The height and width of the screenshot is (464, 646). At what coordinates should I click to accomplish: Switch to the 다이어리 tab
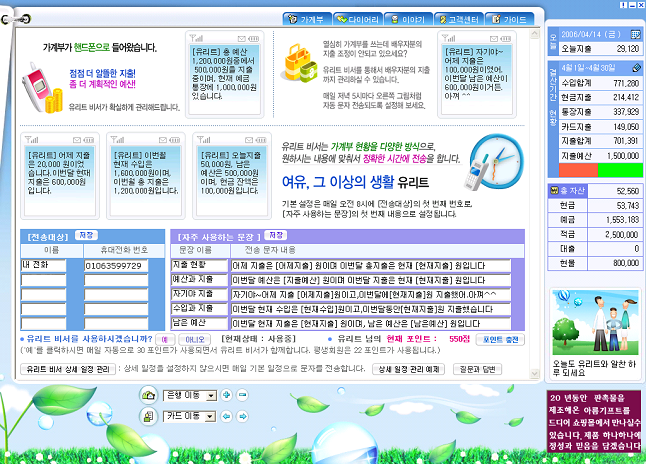(x=358, y=19)
